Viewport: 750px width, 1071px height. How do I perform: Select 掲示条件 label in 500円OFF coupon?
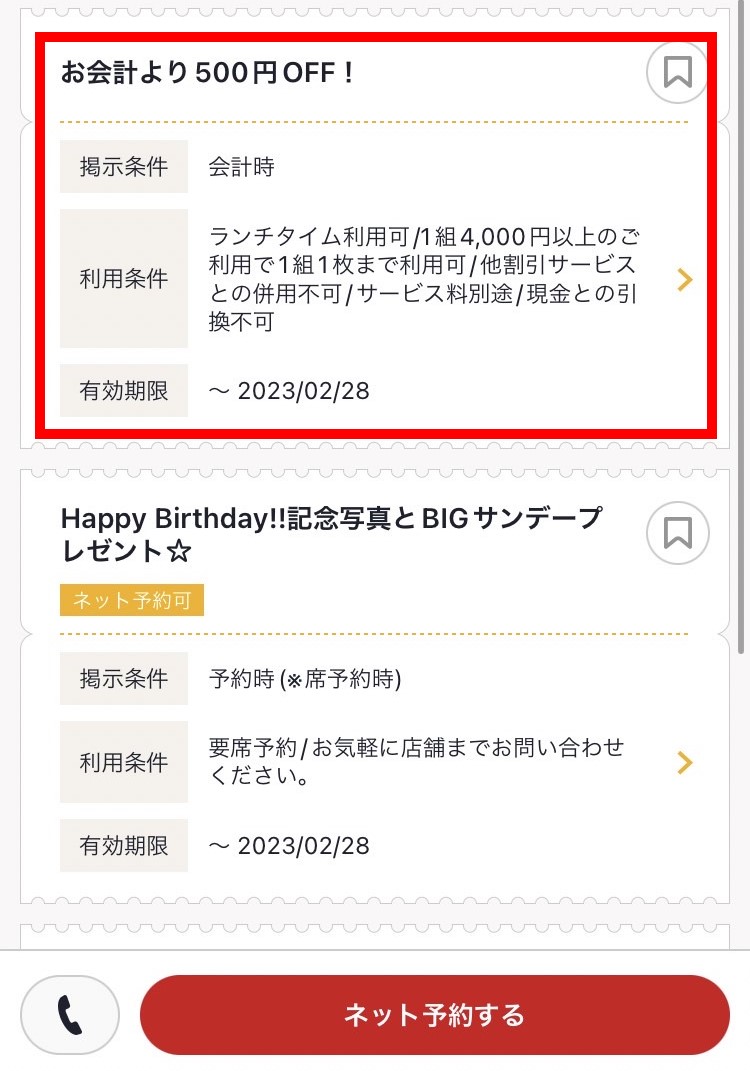coord(124,167)
